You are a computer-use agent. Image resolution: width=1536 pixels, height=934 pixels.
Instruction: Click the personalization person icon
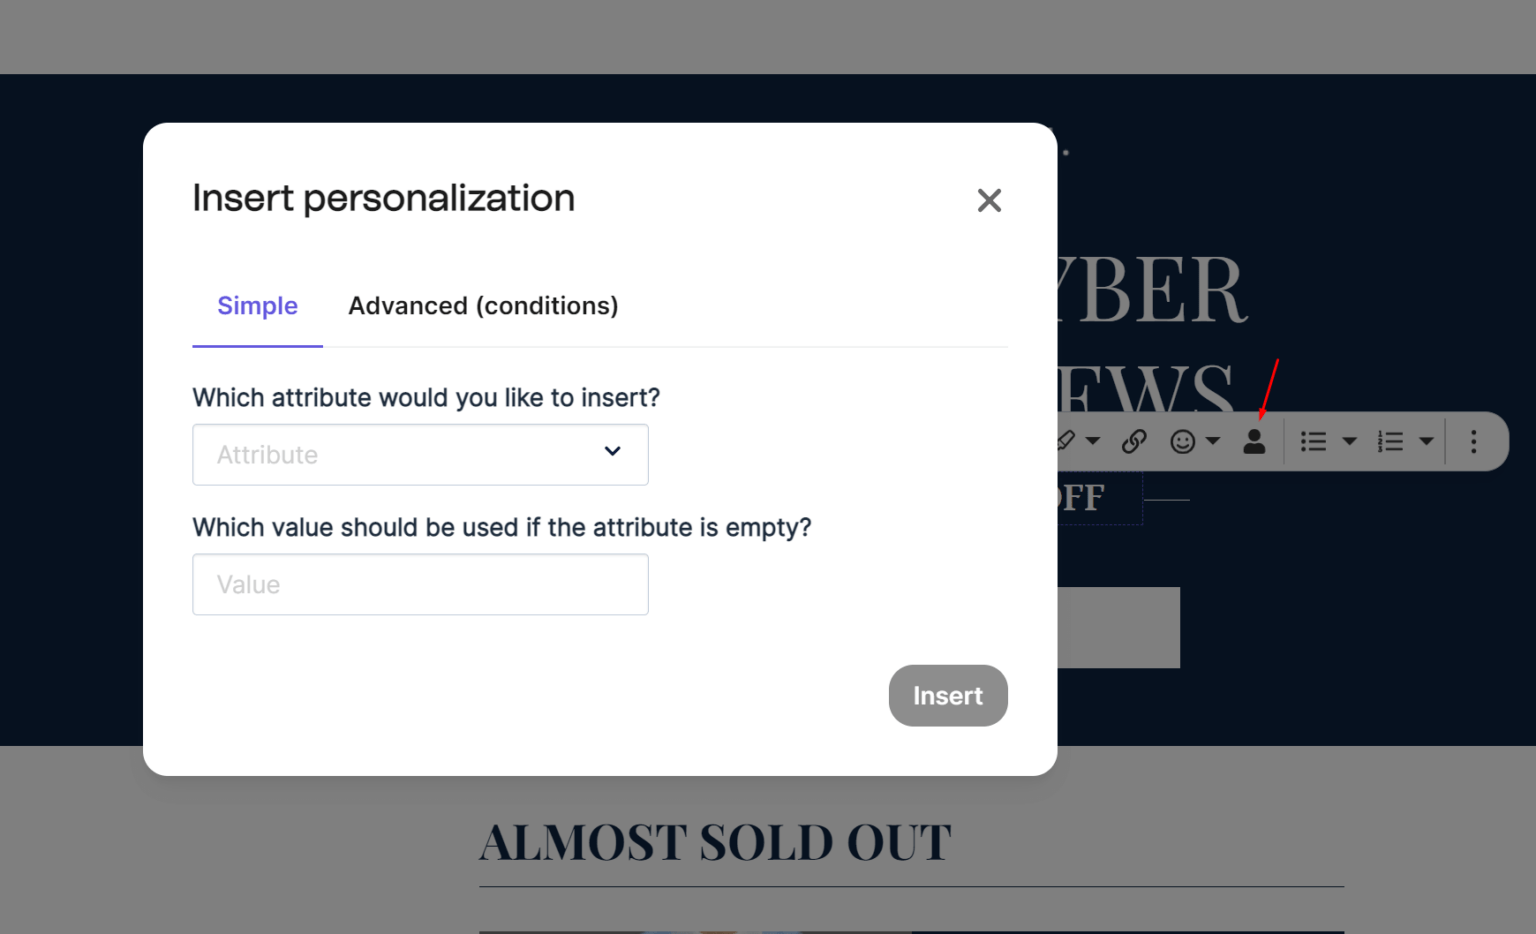click(1253, 440)
